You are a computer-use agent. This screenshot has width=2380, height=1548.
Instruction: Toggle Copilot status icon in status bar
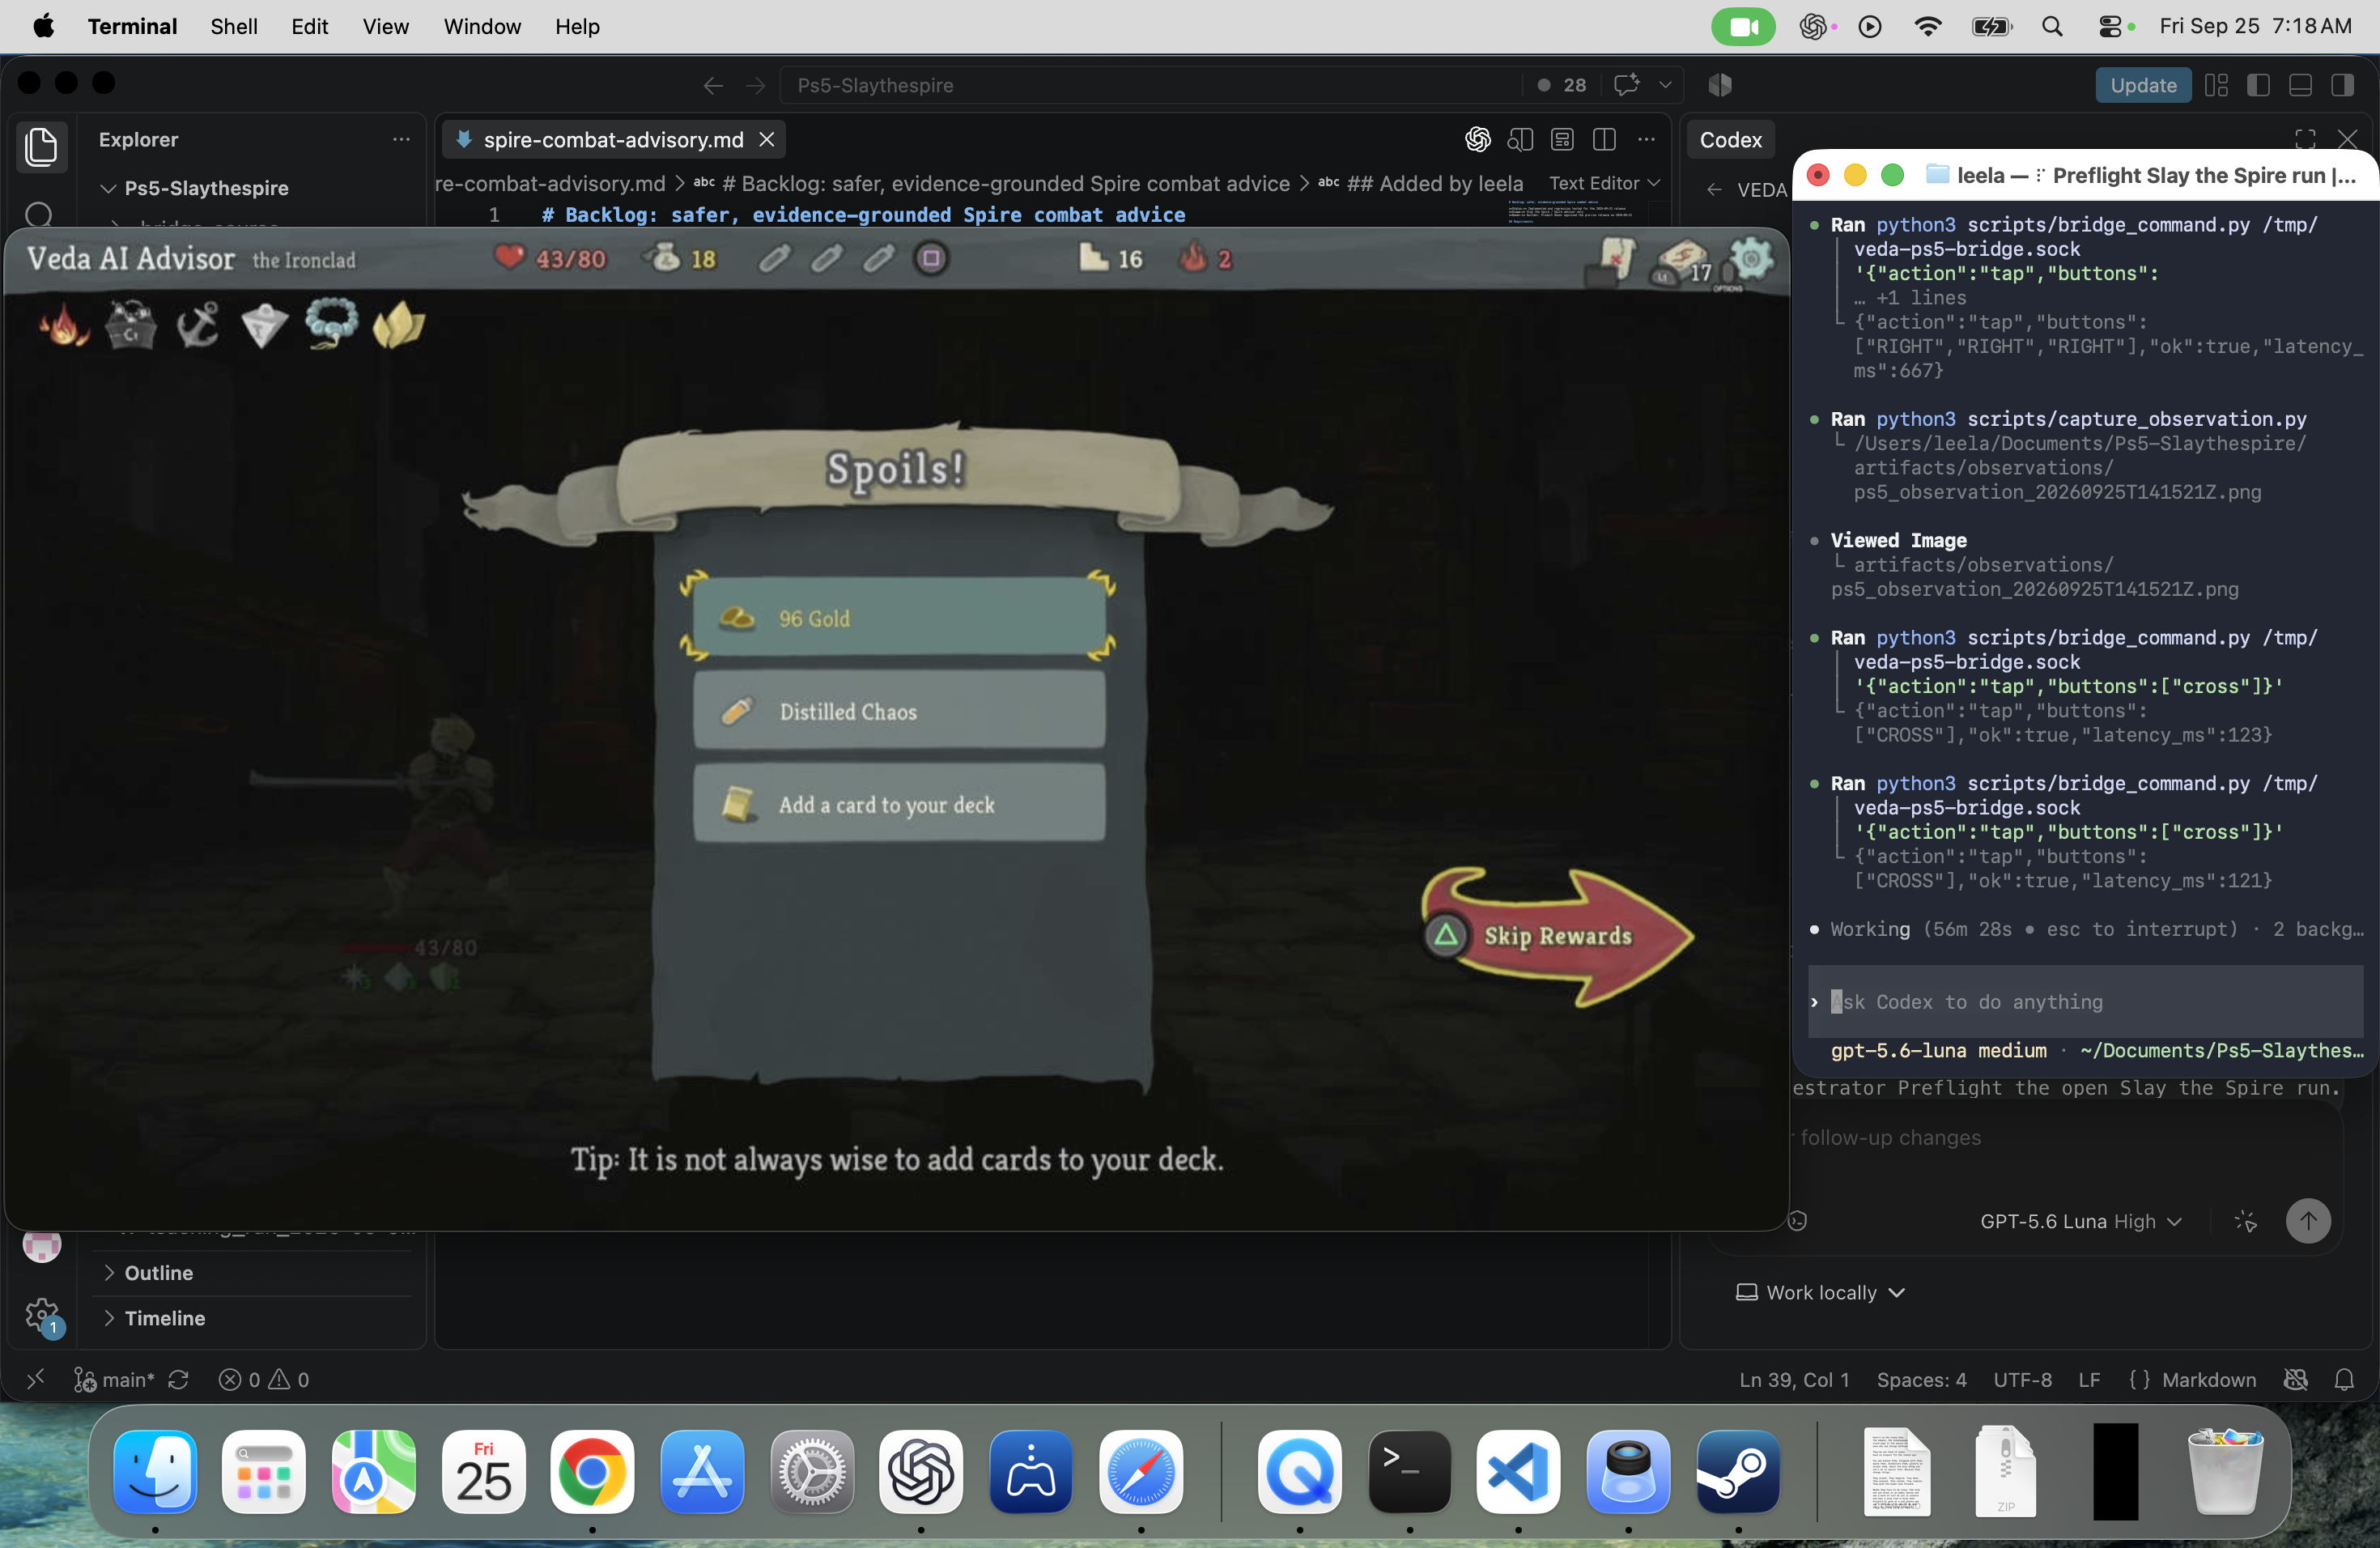coord(2296,1380)
